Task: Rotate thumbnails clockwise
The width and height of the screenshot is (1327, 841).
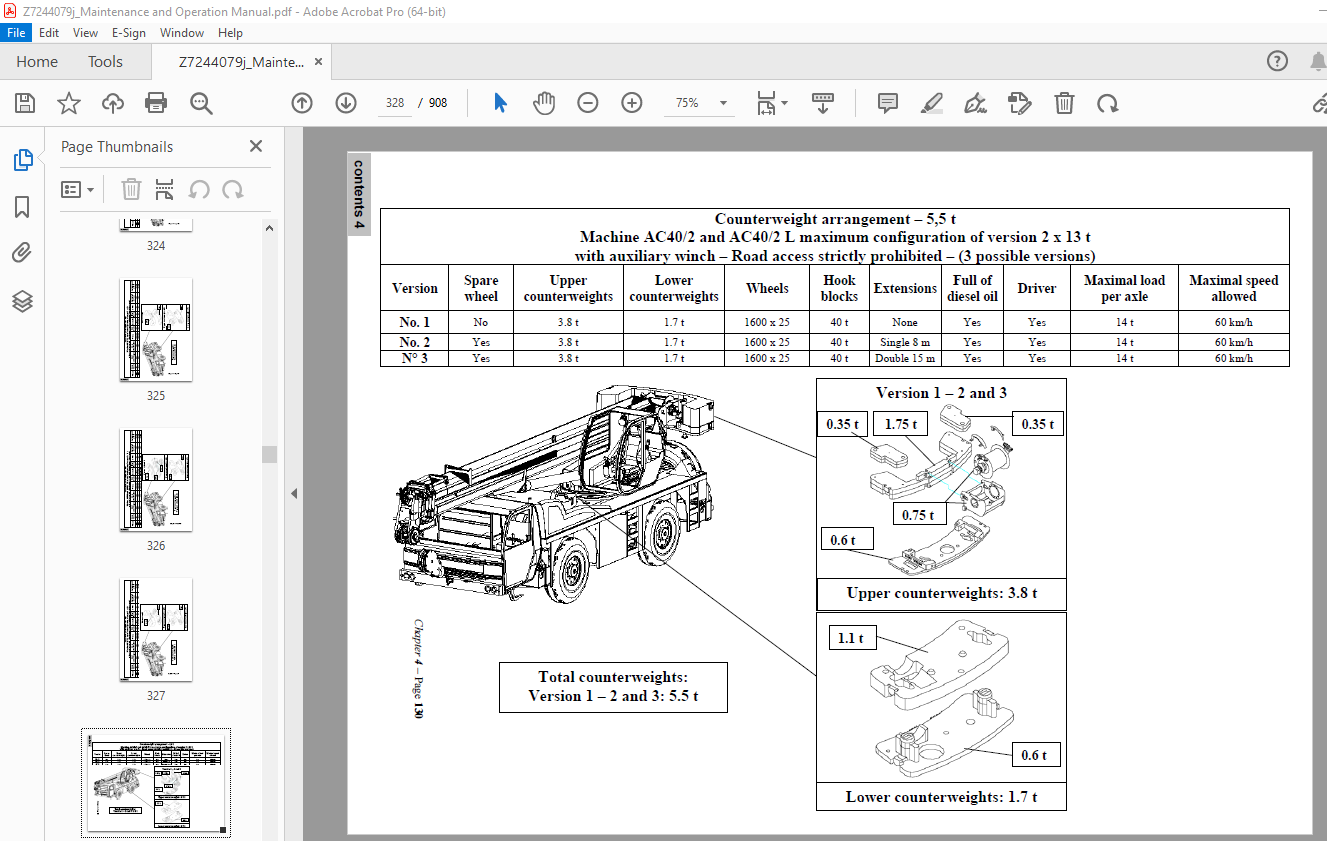Action: click(x=233, y=189)
